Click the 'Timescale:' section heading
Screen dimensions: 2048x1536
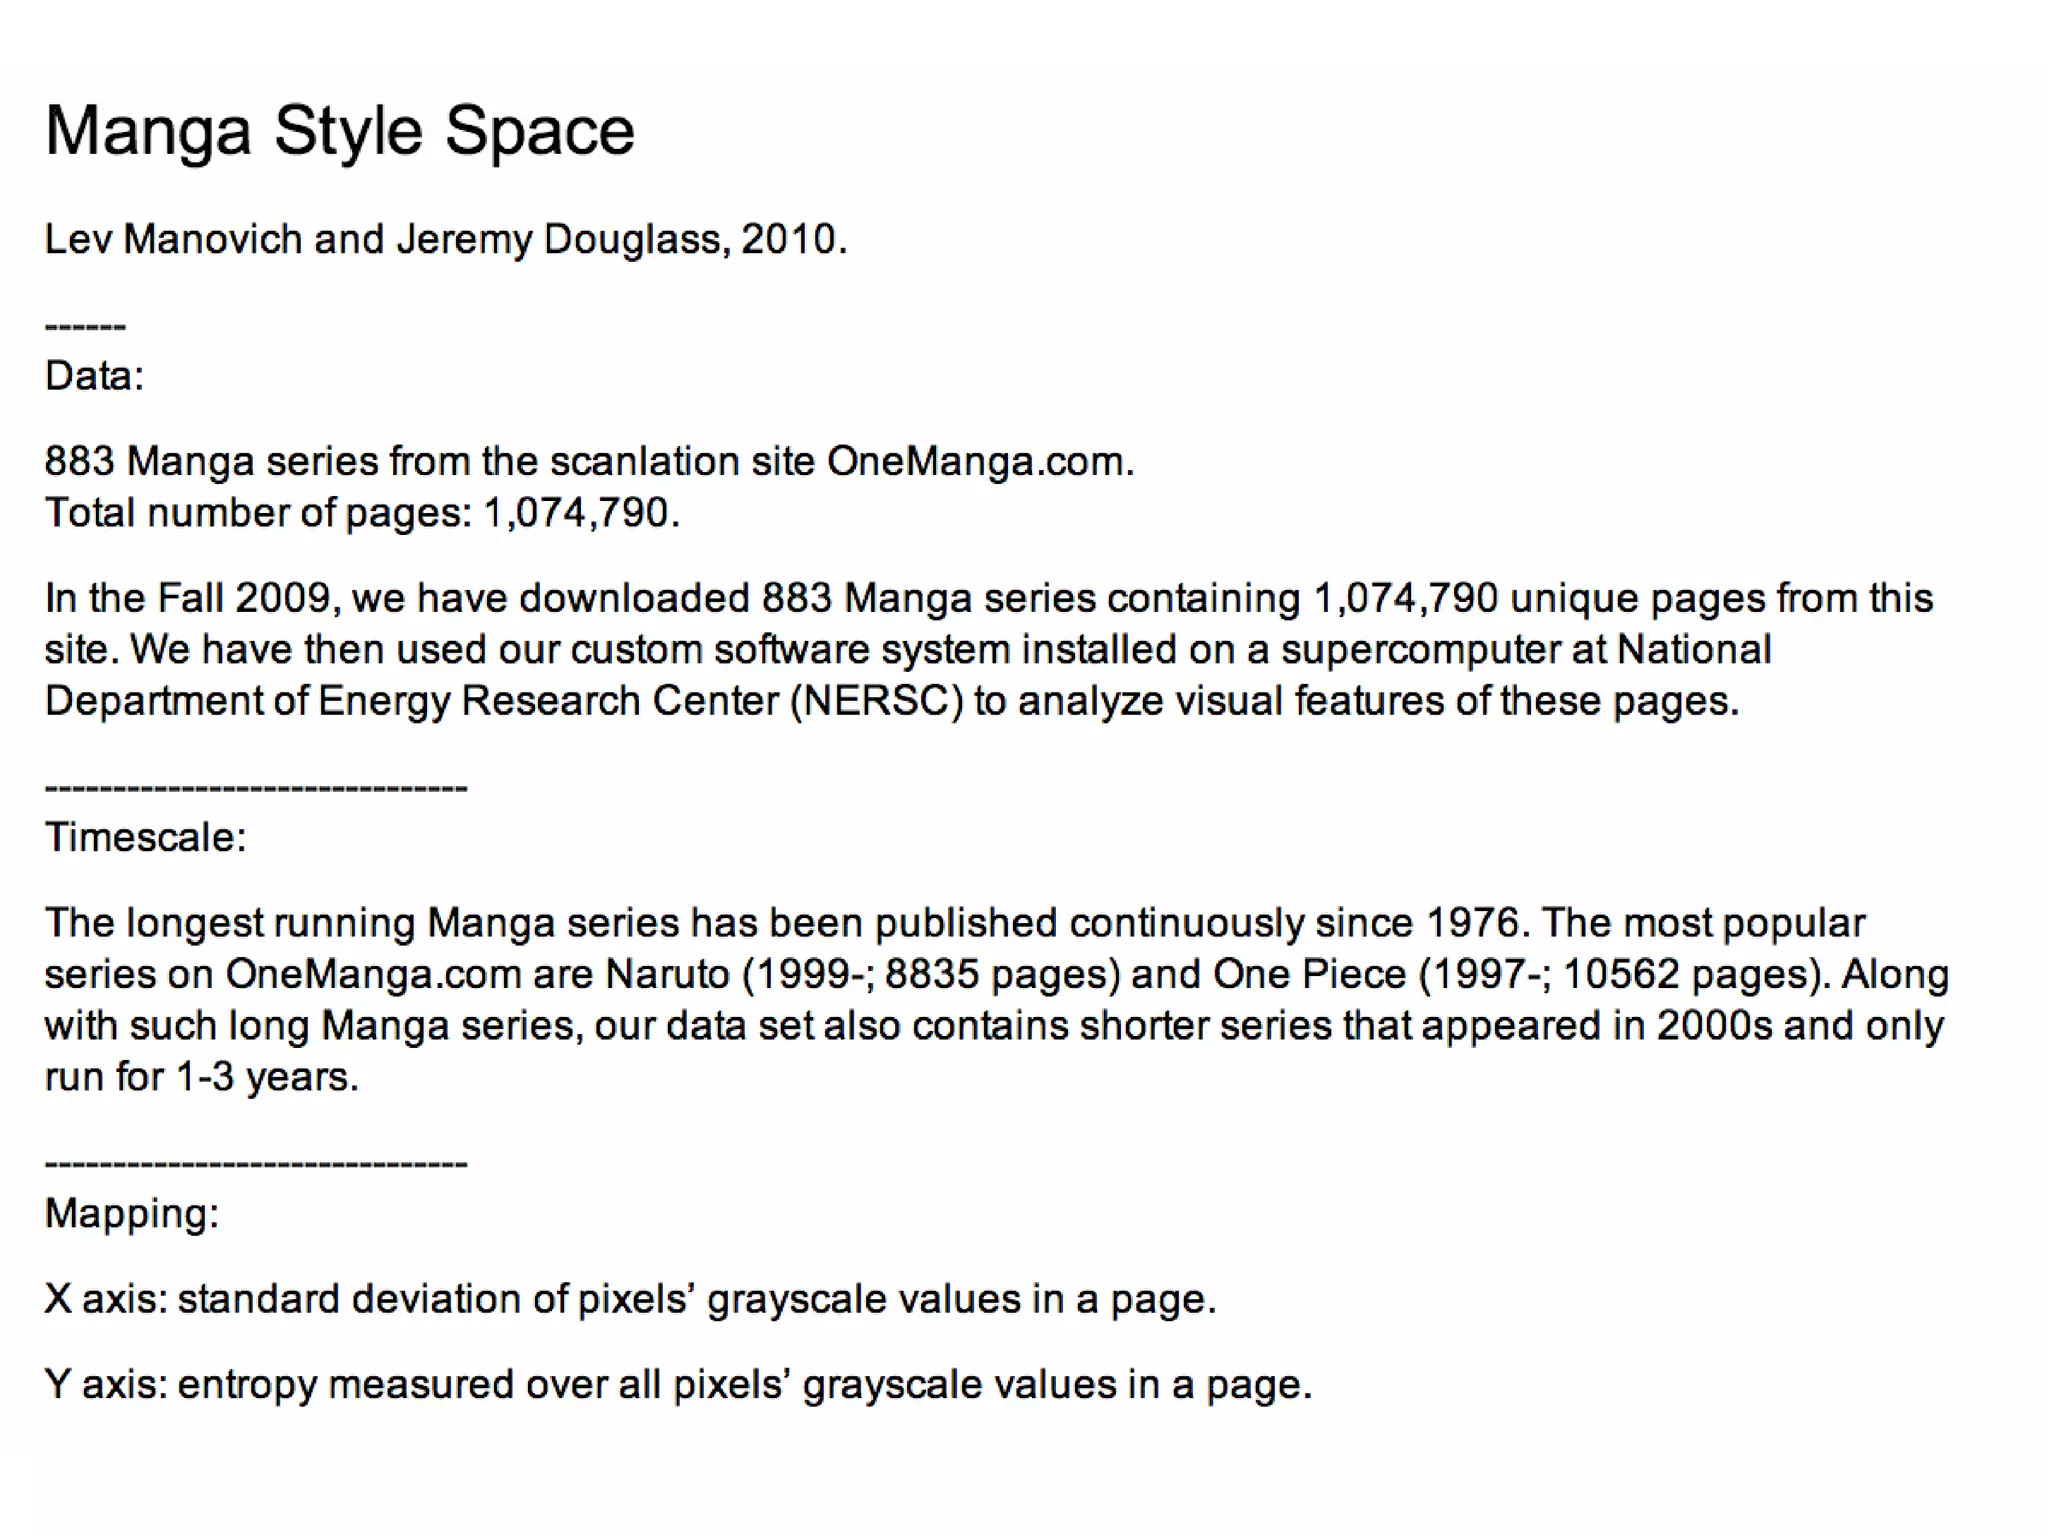point(145,837)
